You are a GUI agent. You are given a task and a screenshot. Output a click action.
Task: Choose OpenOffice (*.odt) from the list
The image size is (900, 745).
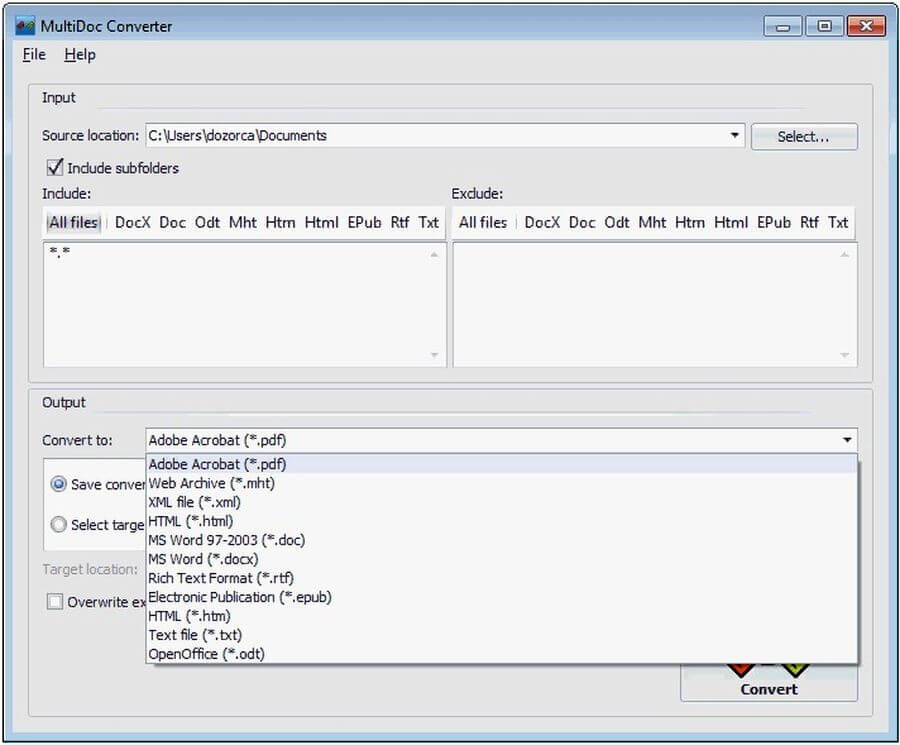point(502,653)
